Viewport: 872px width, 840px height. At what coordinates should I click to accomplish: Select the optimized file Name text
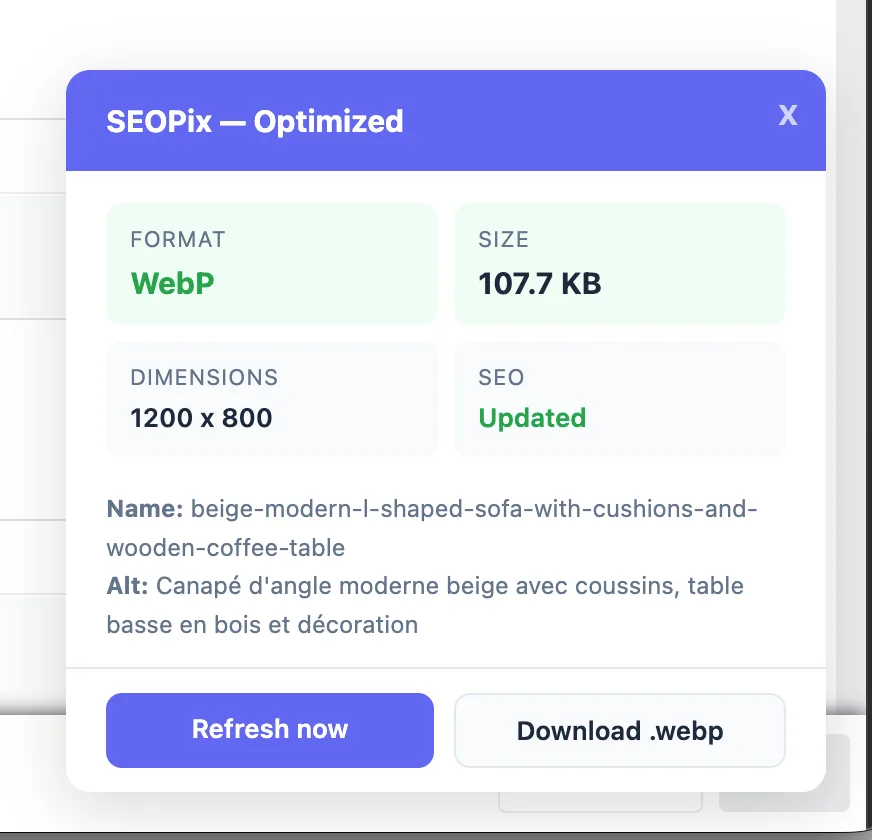click(x=430, y=522)
